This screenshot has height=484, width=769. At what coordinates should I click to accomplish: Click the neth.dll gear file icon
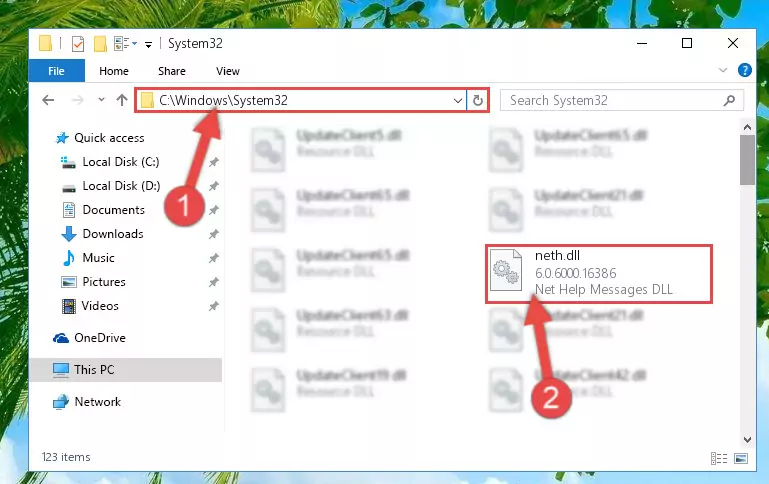pyautogui.click(x=506, y=270)
